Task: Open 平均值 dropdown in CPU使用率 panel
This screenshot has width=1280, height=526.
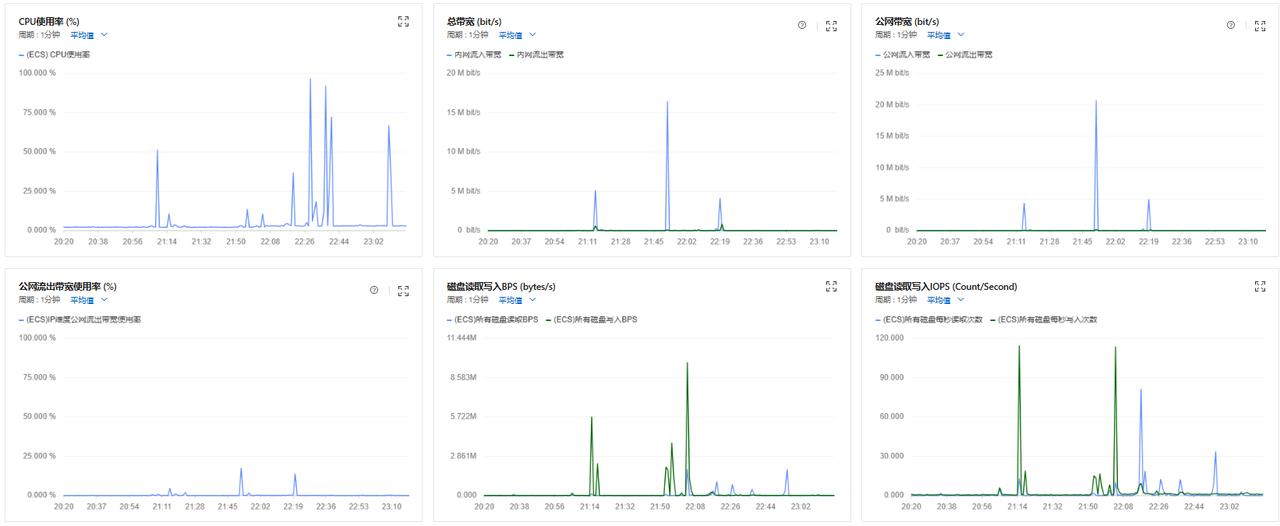Action: tap(89, 34)
